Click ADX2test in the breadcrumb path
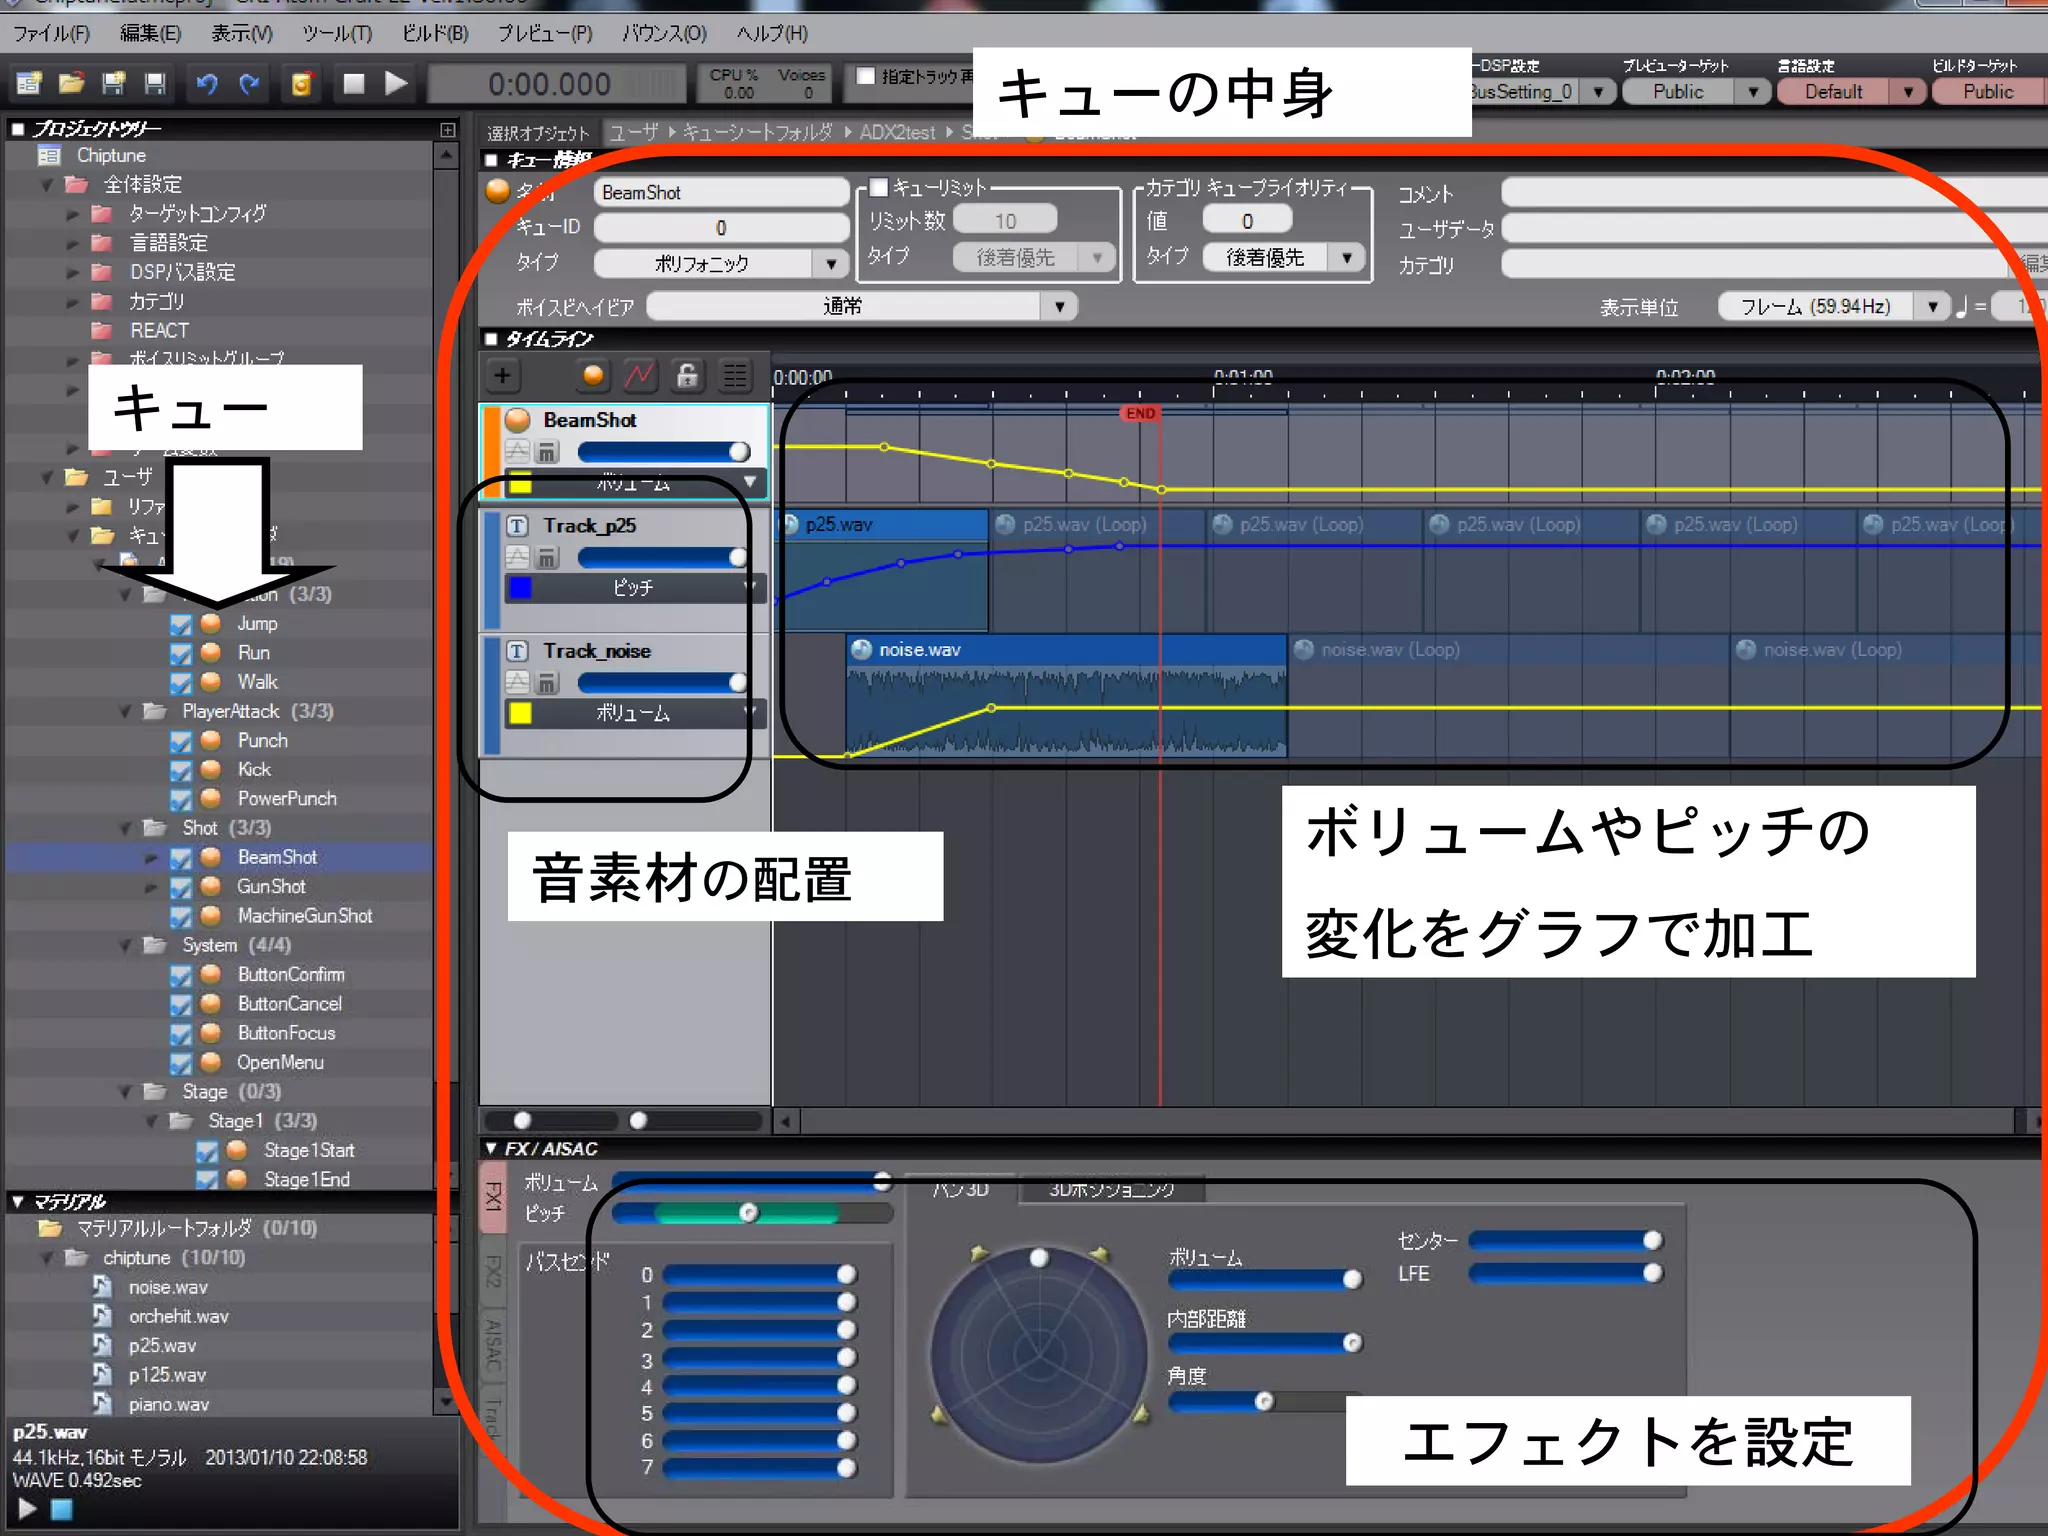Screen dimensions: 2048x1536 897,132
